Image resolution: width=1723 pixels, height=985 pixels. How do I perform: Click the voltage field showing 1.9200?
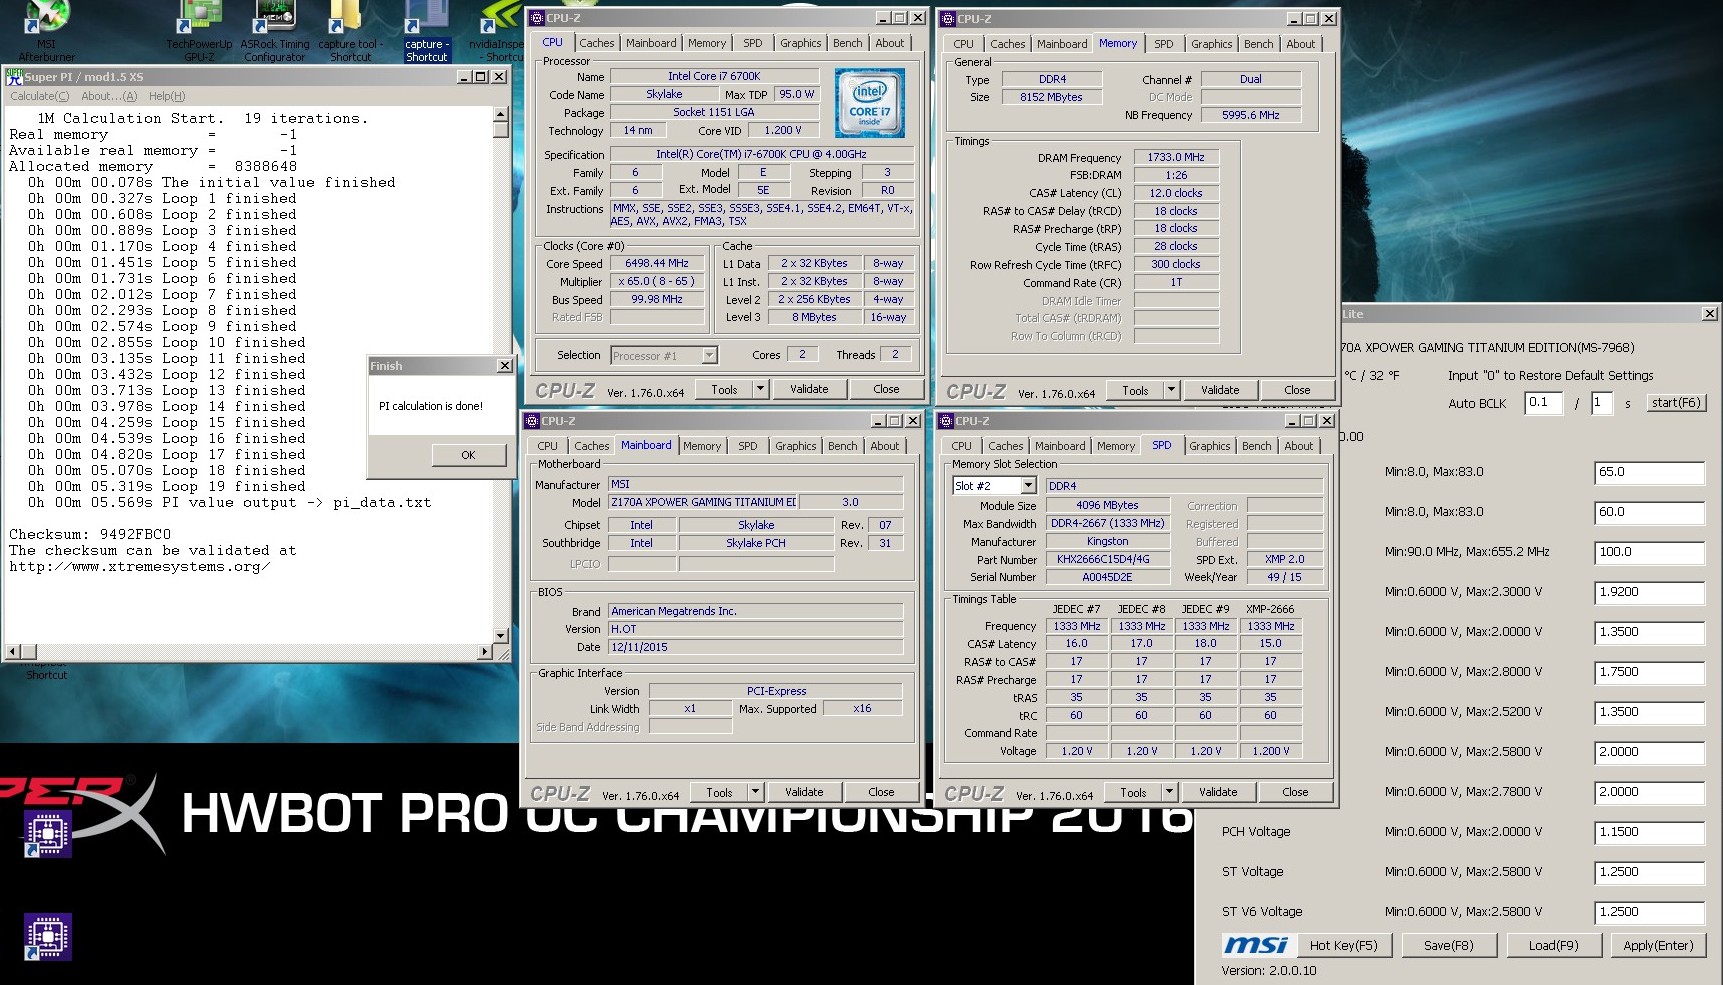1649,592
